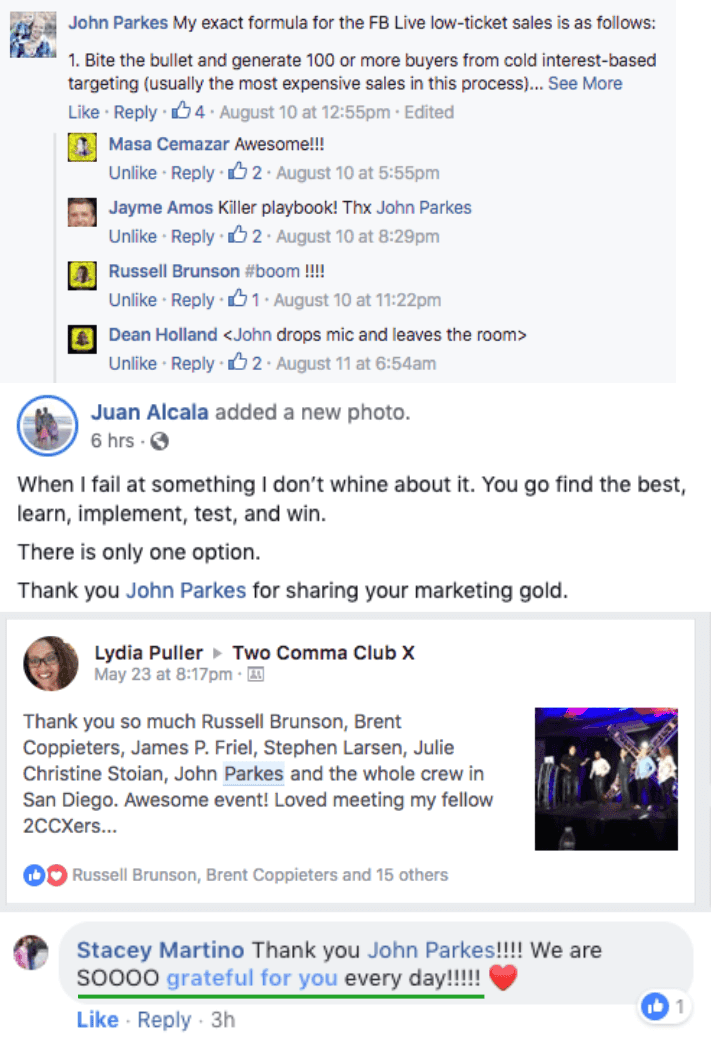Click the heart reaction icon under Lydia's post
Screen dimensions: 728x1044
pos(57,875)
